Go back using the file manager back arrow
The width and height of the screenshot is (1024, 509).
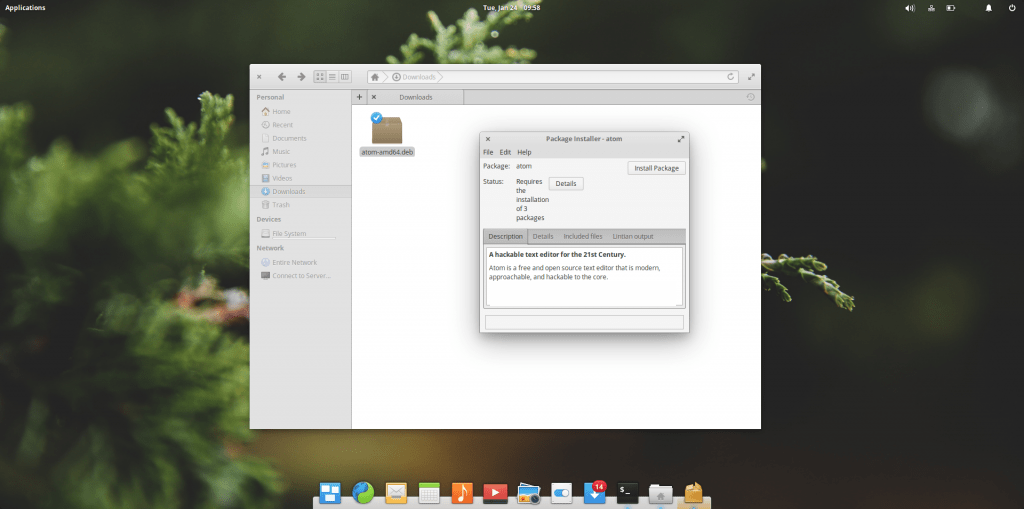pos(282,76)
